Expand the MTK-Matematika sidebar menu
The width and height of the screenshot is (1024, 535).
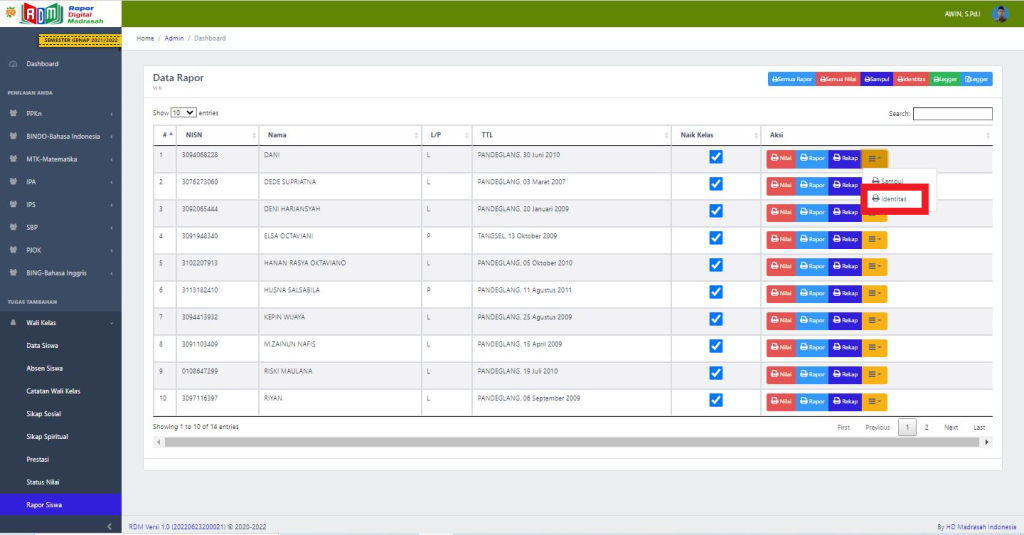pyautogui.click(x=62, y=159)
